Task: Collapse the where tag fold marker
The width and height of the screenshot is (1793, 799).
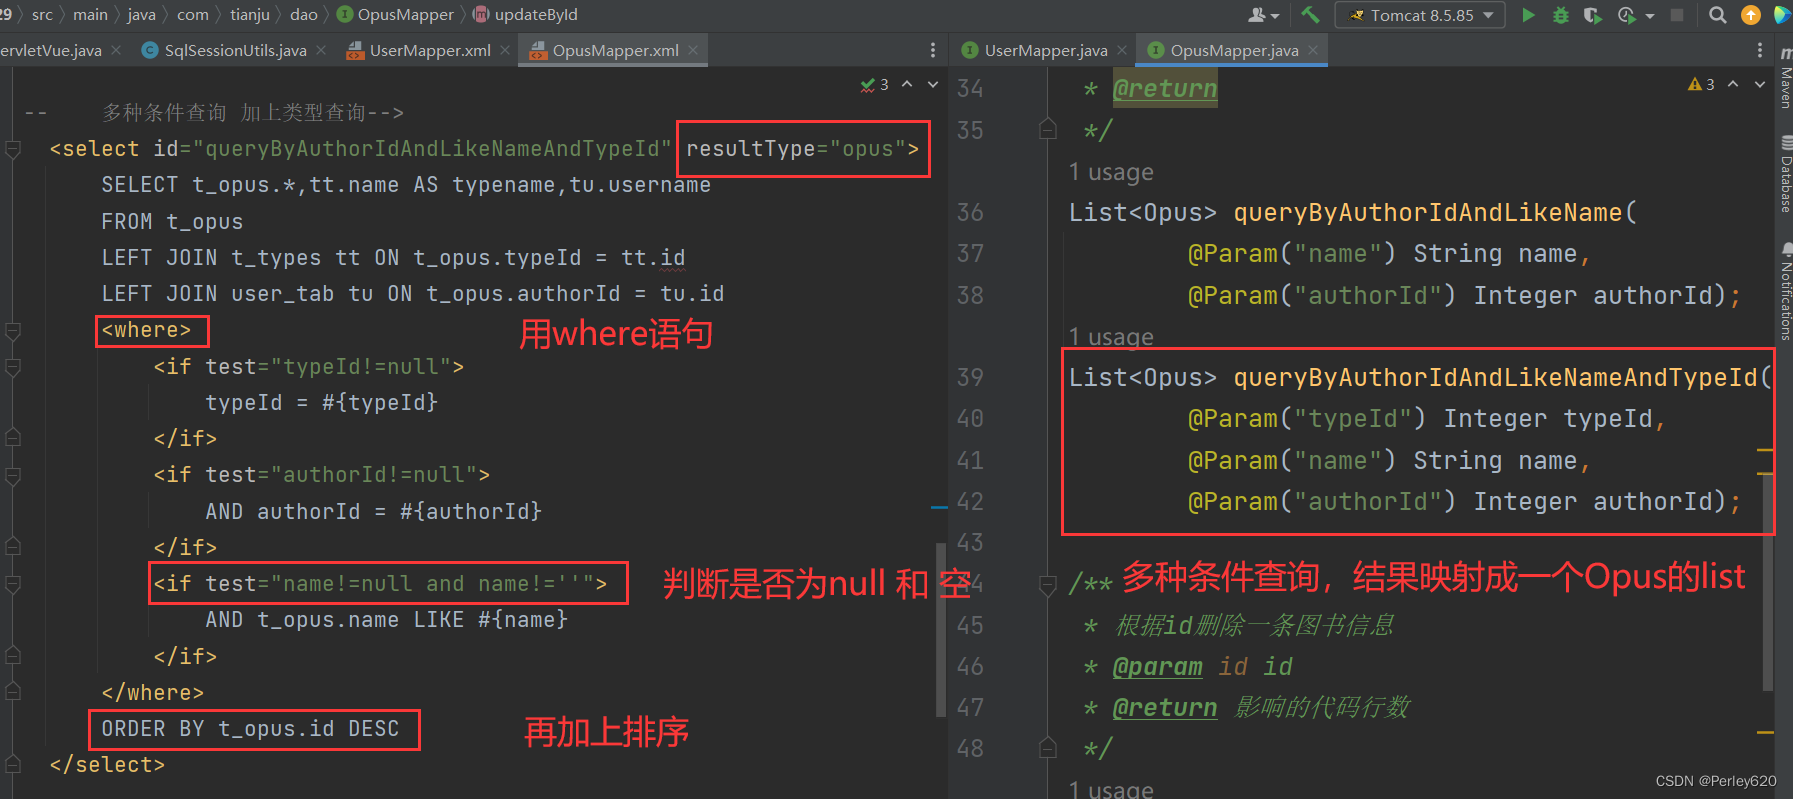Action: tap(13, 330)
